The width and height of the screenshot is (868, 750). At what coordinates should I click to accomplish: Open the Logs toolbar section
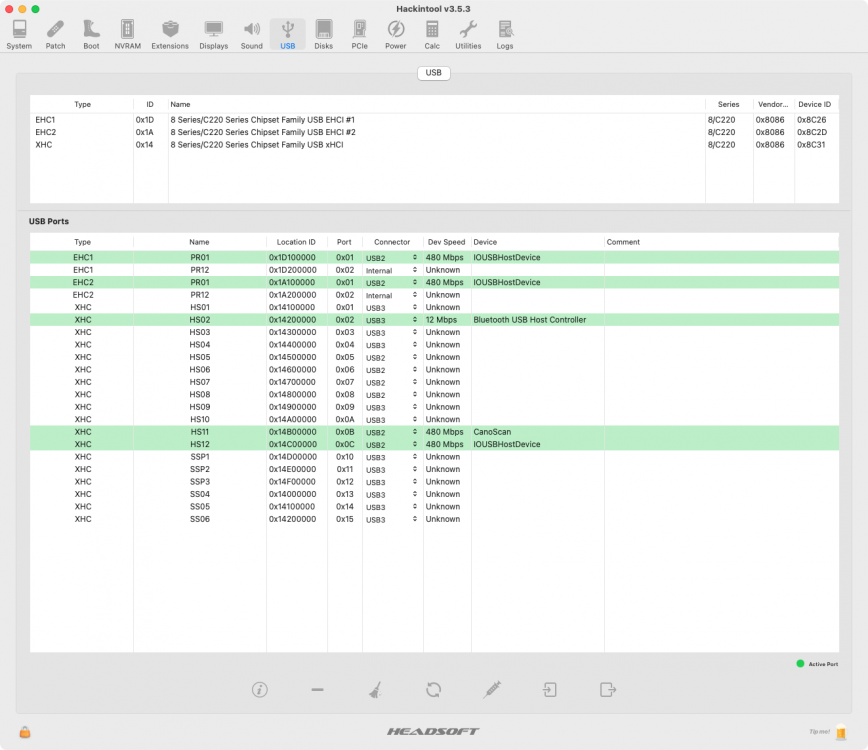click(505, 35)
